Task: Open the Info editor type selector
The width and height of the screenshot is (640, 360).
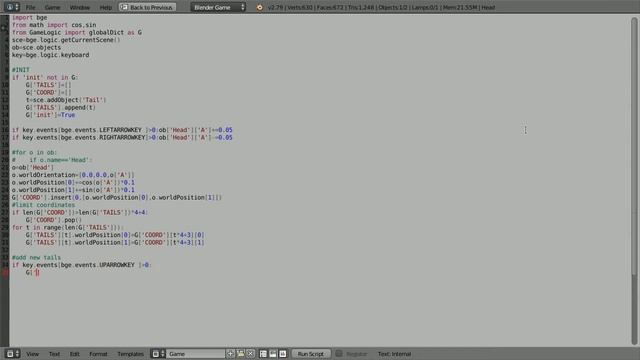Action: pyautogui.click(x=11, y=7)
